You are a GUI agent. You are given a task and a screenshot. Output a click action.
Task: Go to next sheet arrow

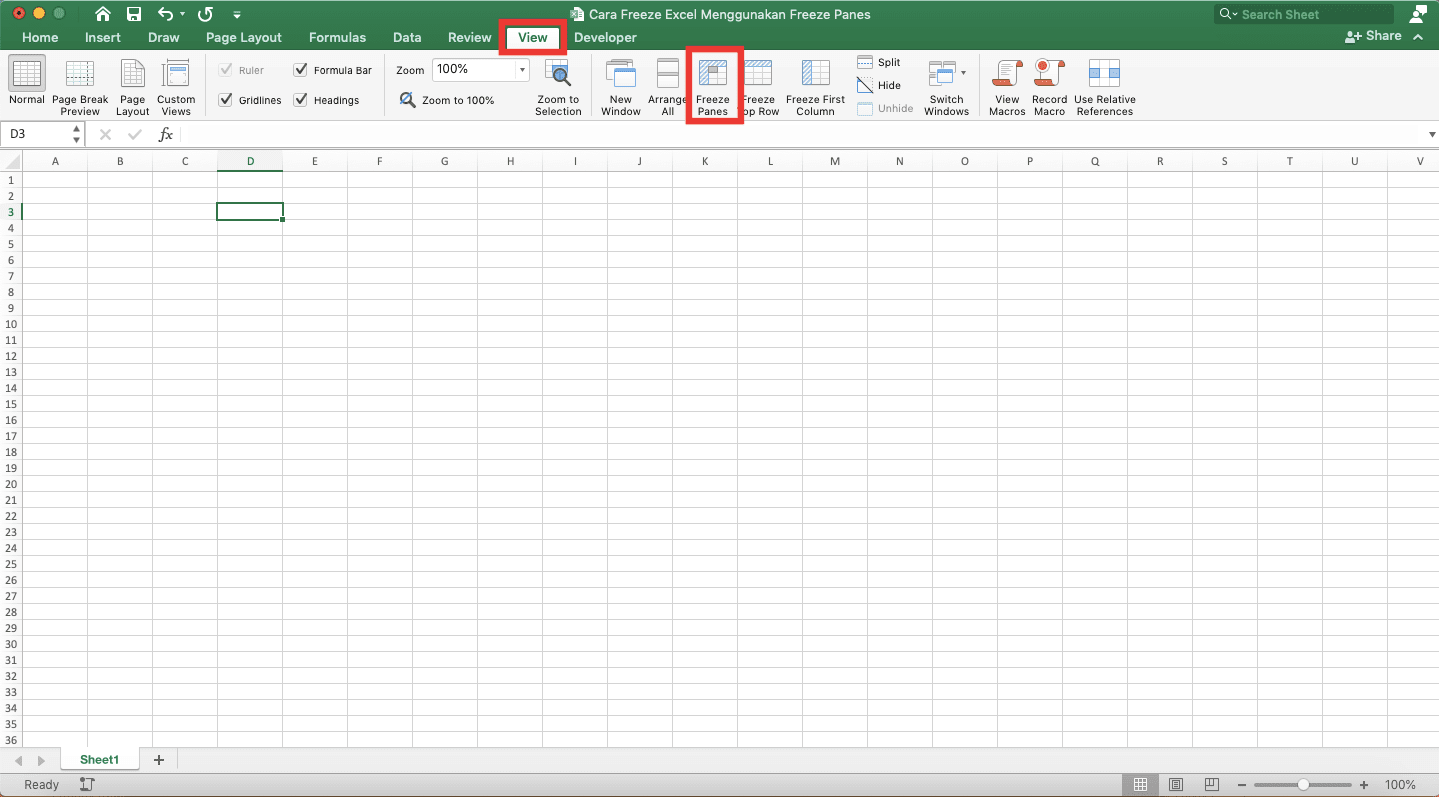(x=41, y=761)
